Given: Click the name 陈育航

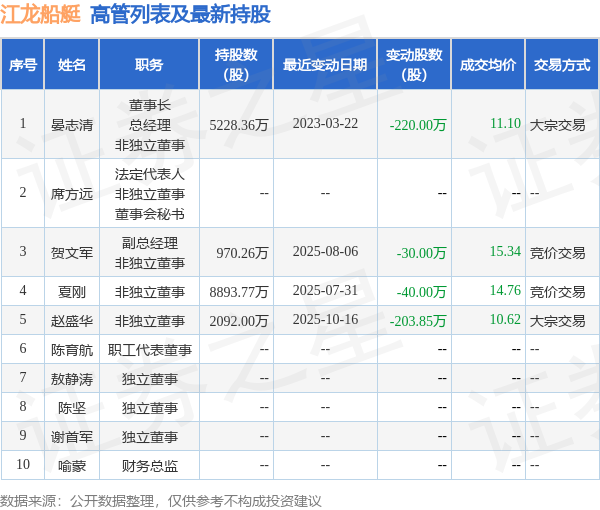Looking at the screenshot, I should (x=72, y=349).
